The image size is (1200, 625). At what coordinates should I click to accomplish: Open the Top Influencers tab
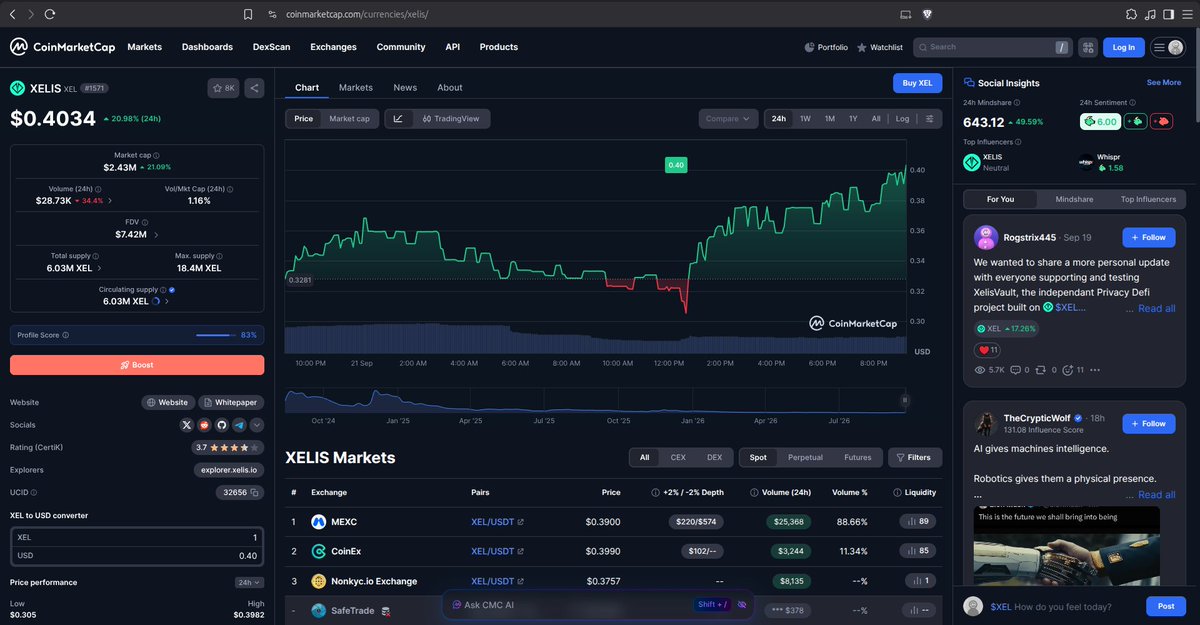pos(1148,199)
